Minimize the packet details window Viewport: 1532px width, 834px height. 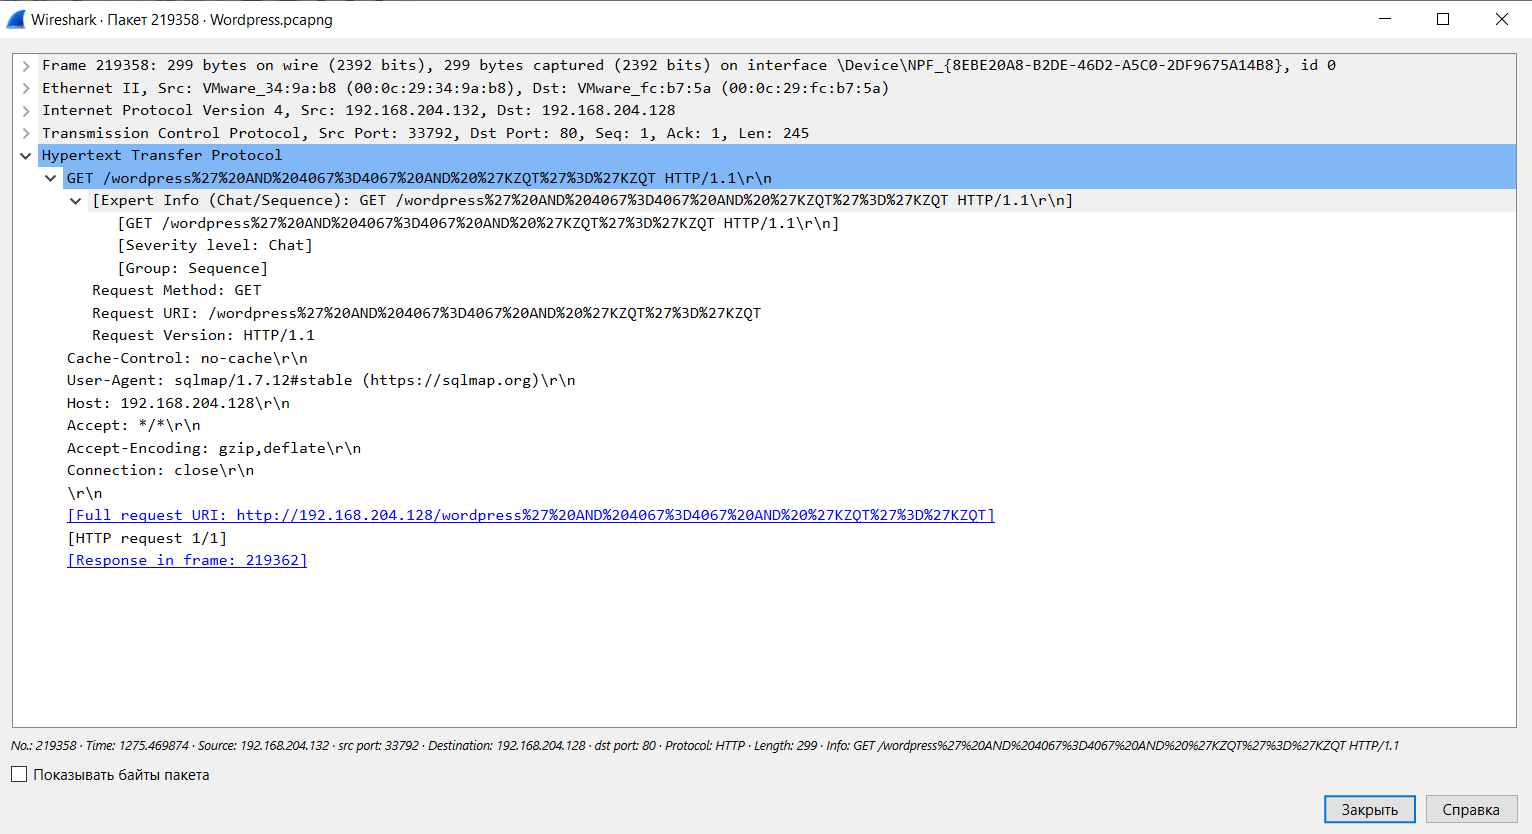(x=1385, y=19)
